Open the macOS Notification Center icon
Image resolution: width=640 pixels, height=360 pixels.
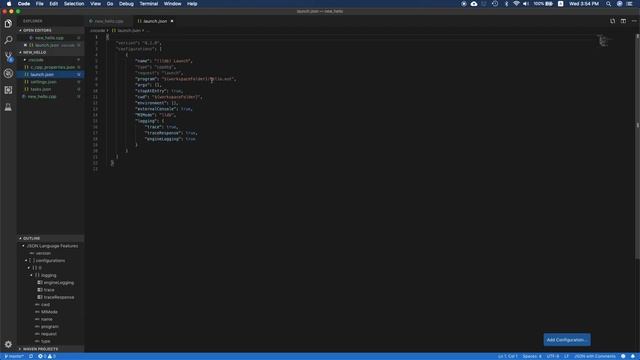click(x=629, y=4)
